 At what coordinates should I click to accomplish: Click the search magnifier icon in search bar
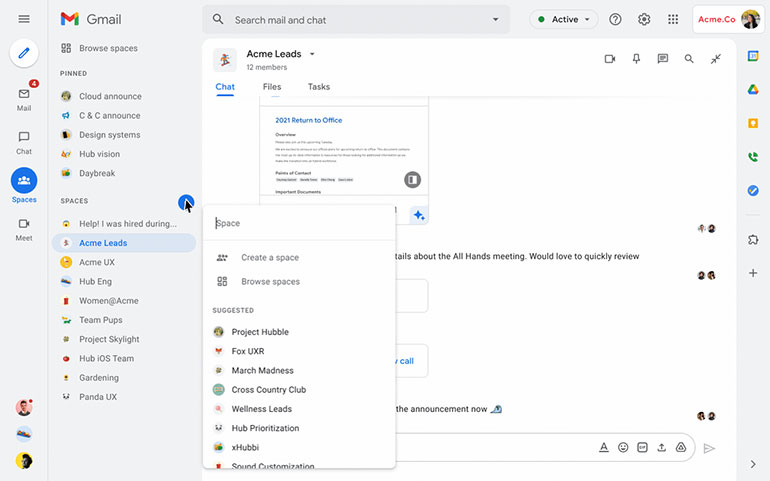point(218,20)
